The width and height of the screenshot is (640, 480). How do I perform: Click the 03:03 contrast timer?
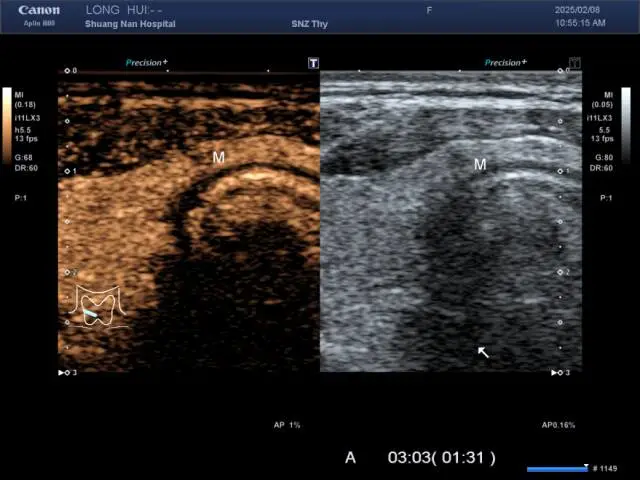click(442, 457)
